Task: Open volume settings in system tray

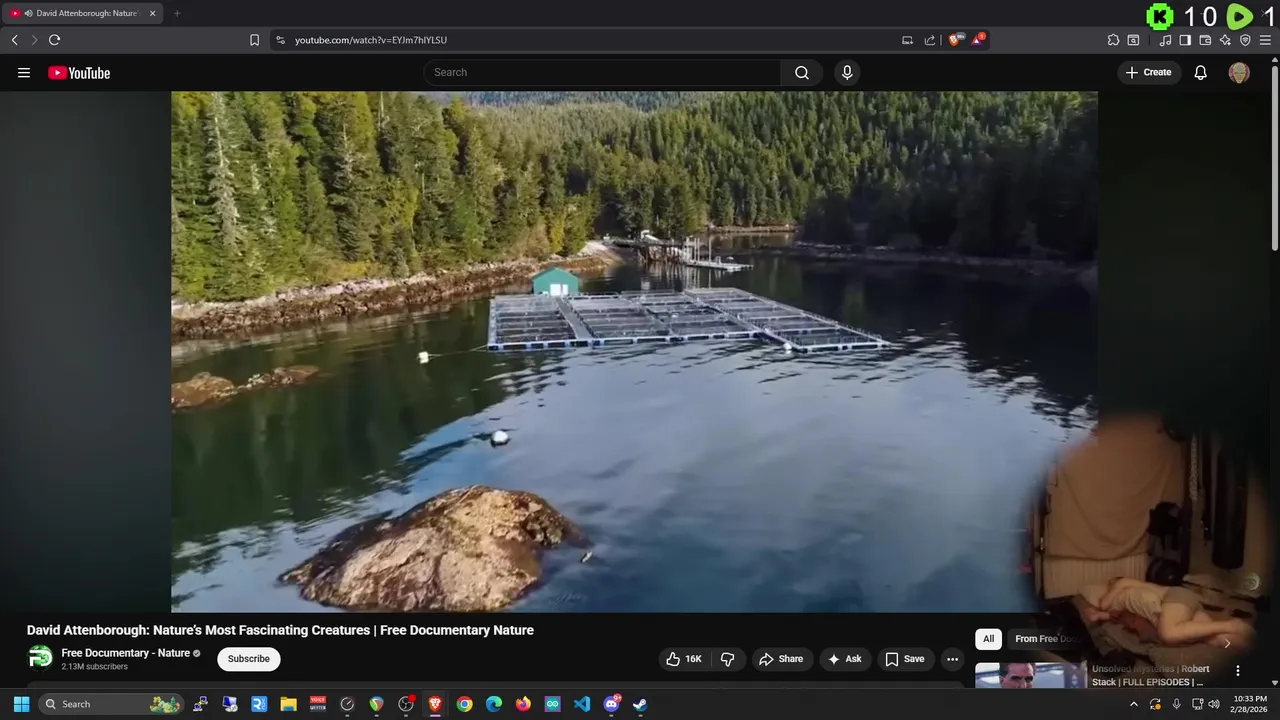Action: 1214,704
